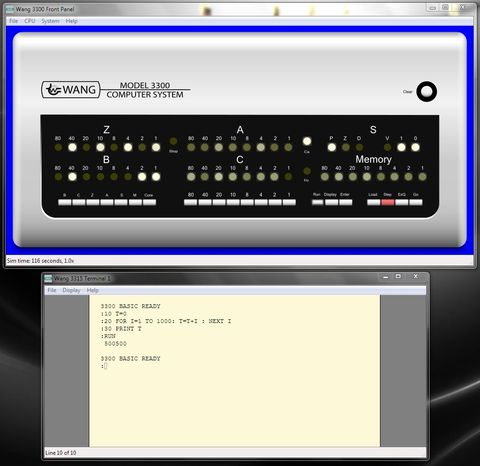Click the Go switch
This screenshot has width=480, height=466.
(x=416, y=202)
